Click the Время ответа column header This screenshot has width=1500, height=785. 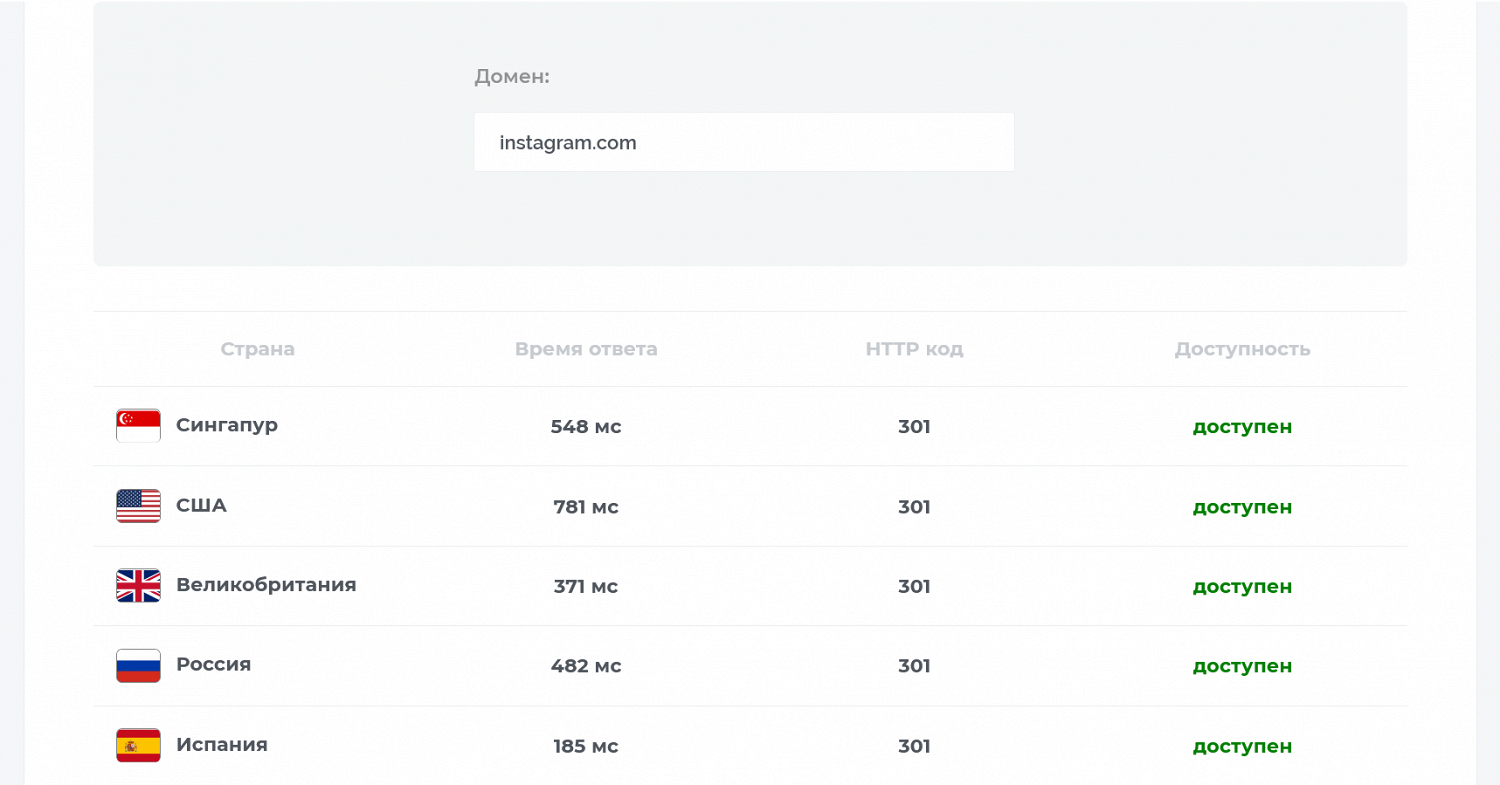[x=586, y=349]
